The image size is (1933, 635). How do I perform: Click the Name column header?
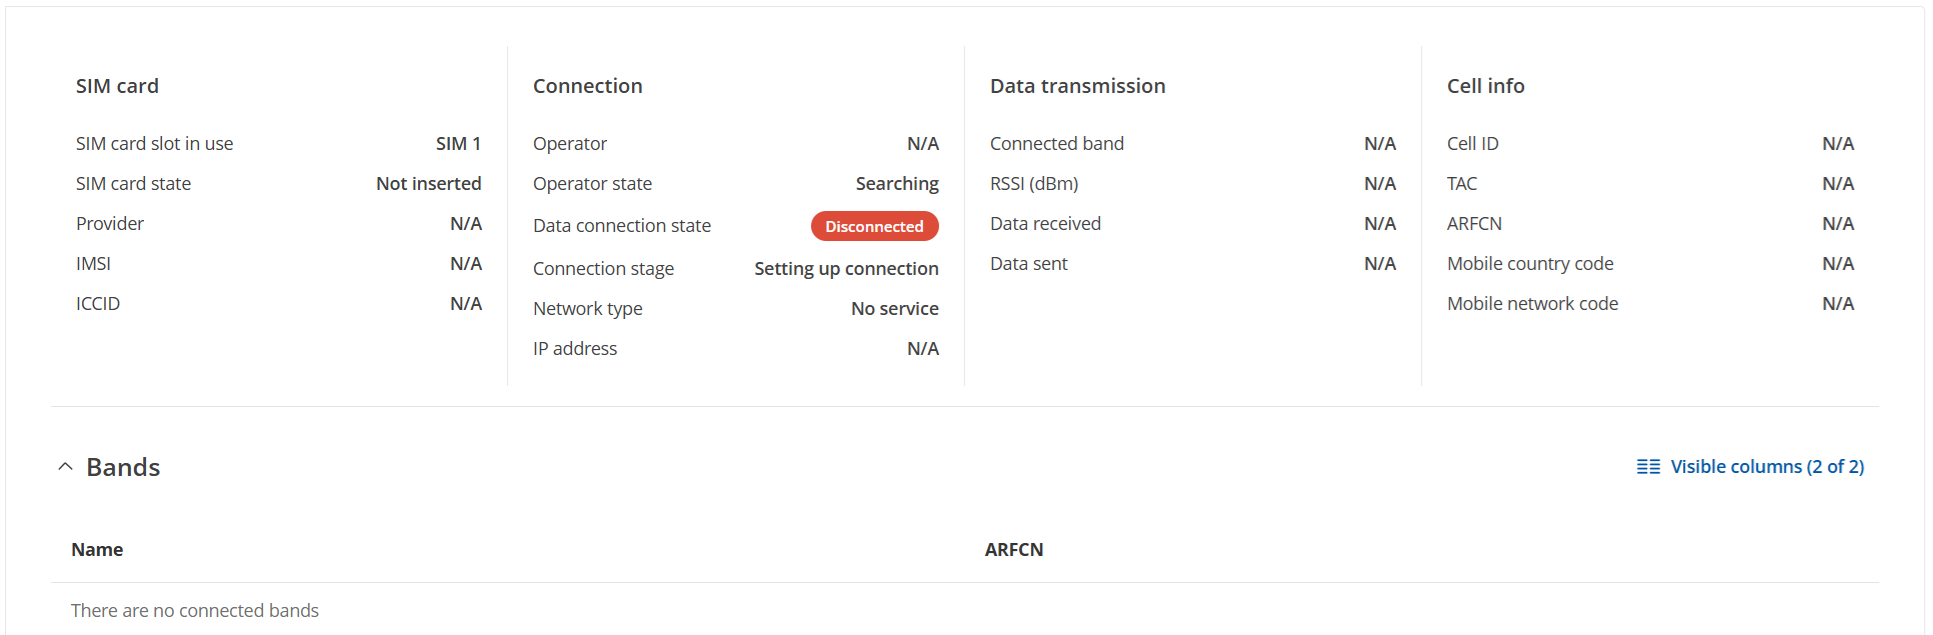point(97,550)
